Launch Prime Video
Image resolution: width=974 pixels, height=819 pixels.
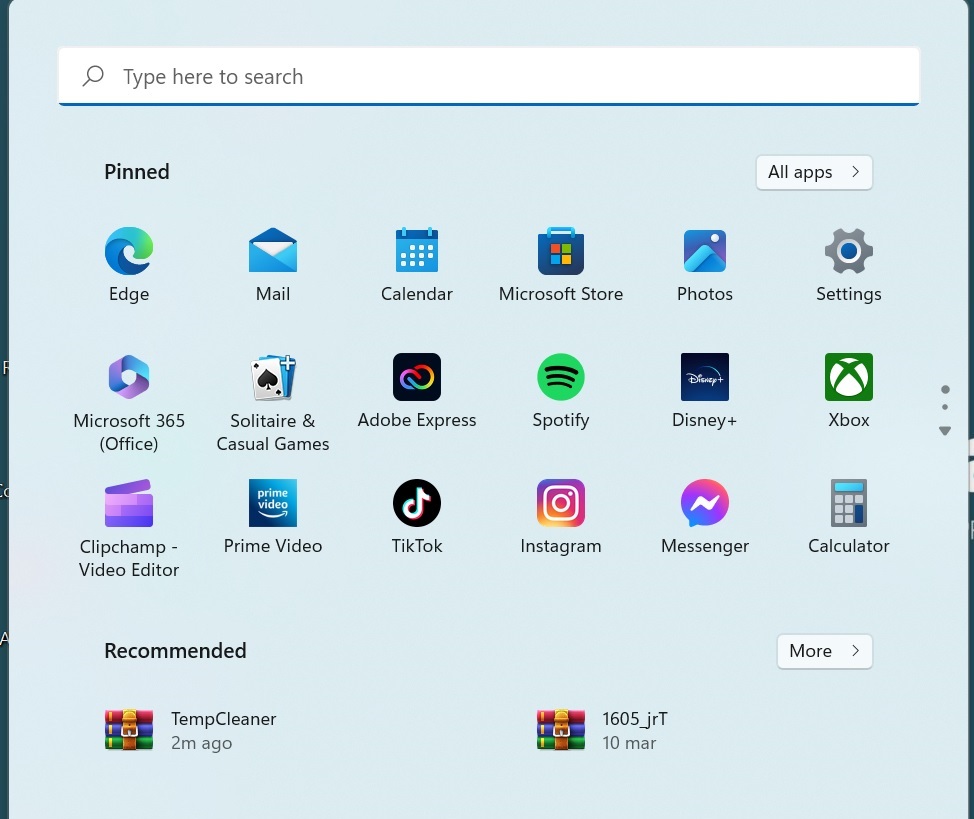click(x=273, y=517)
